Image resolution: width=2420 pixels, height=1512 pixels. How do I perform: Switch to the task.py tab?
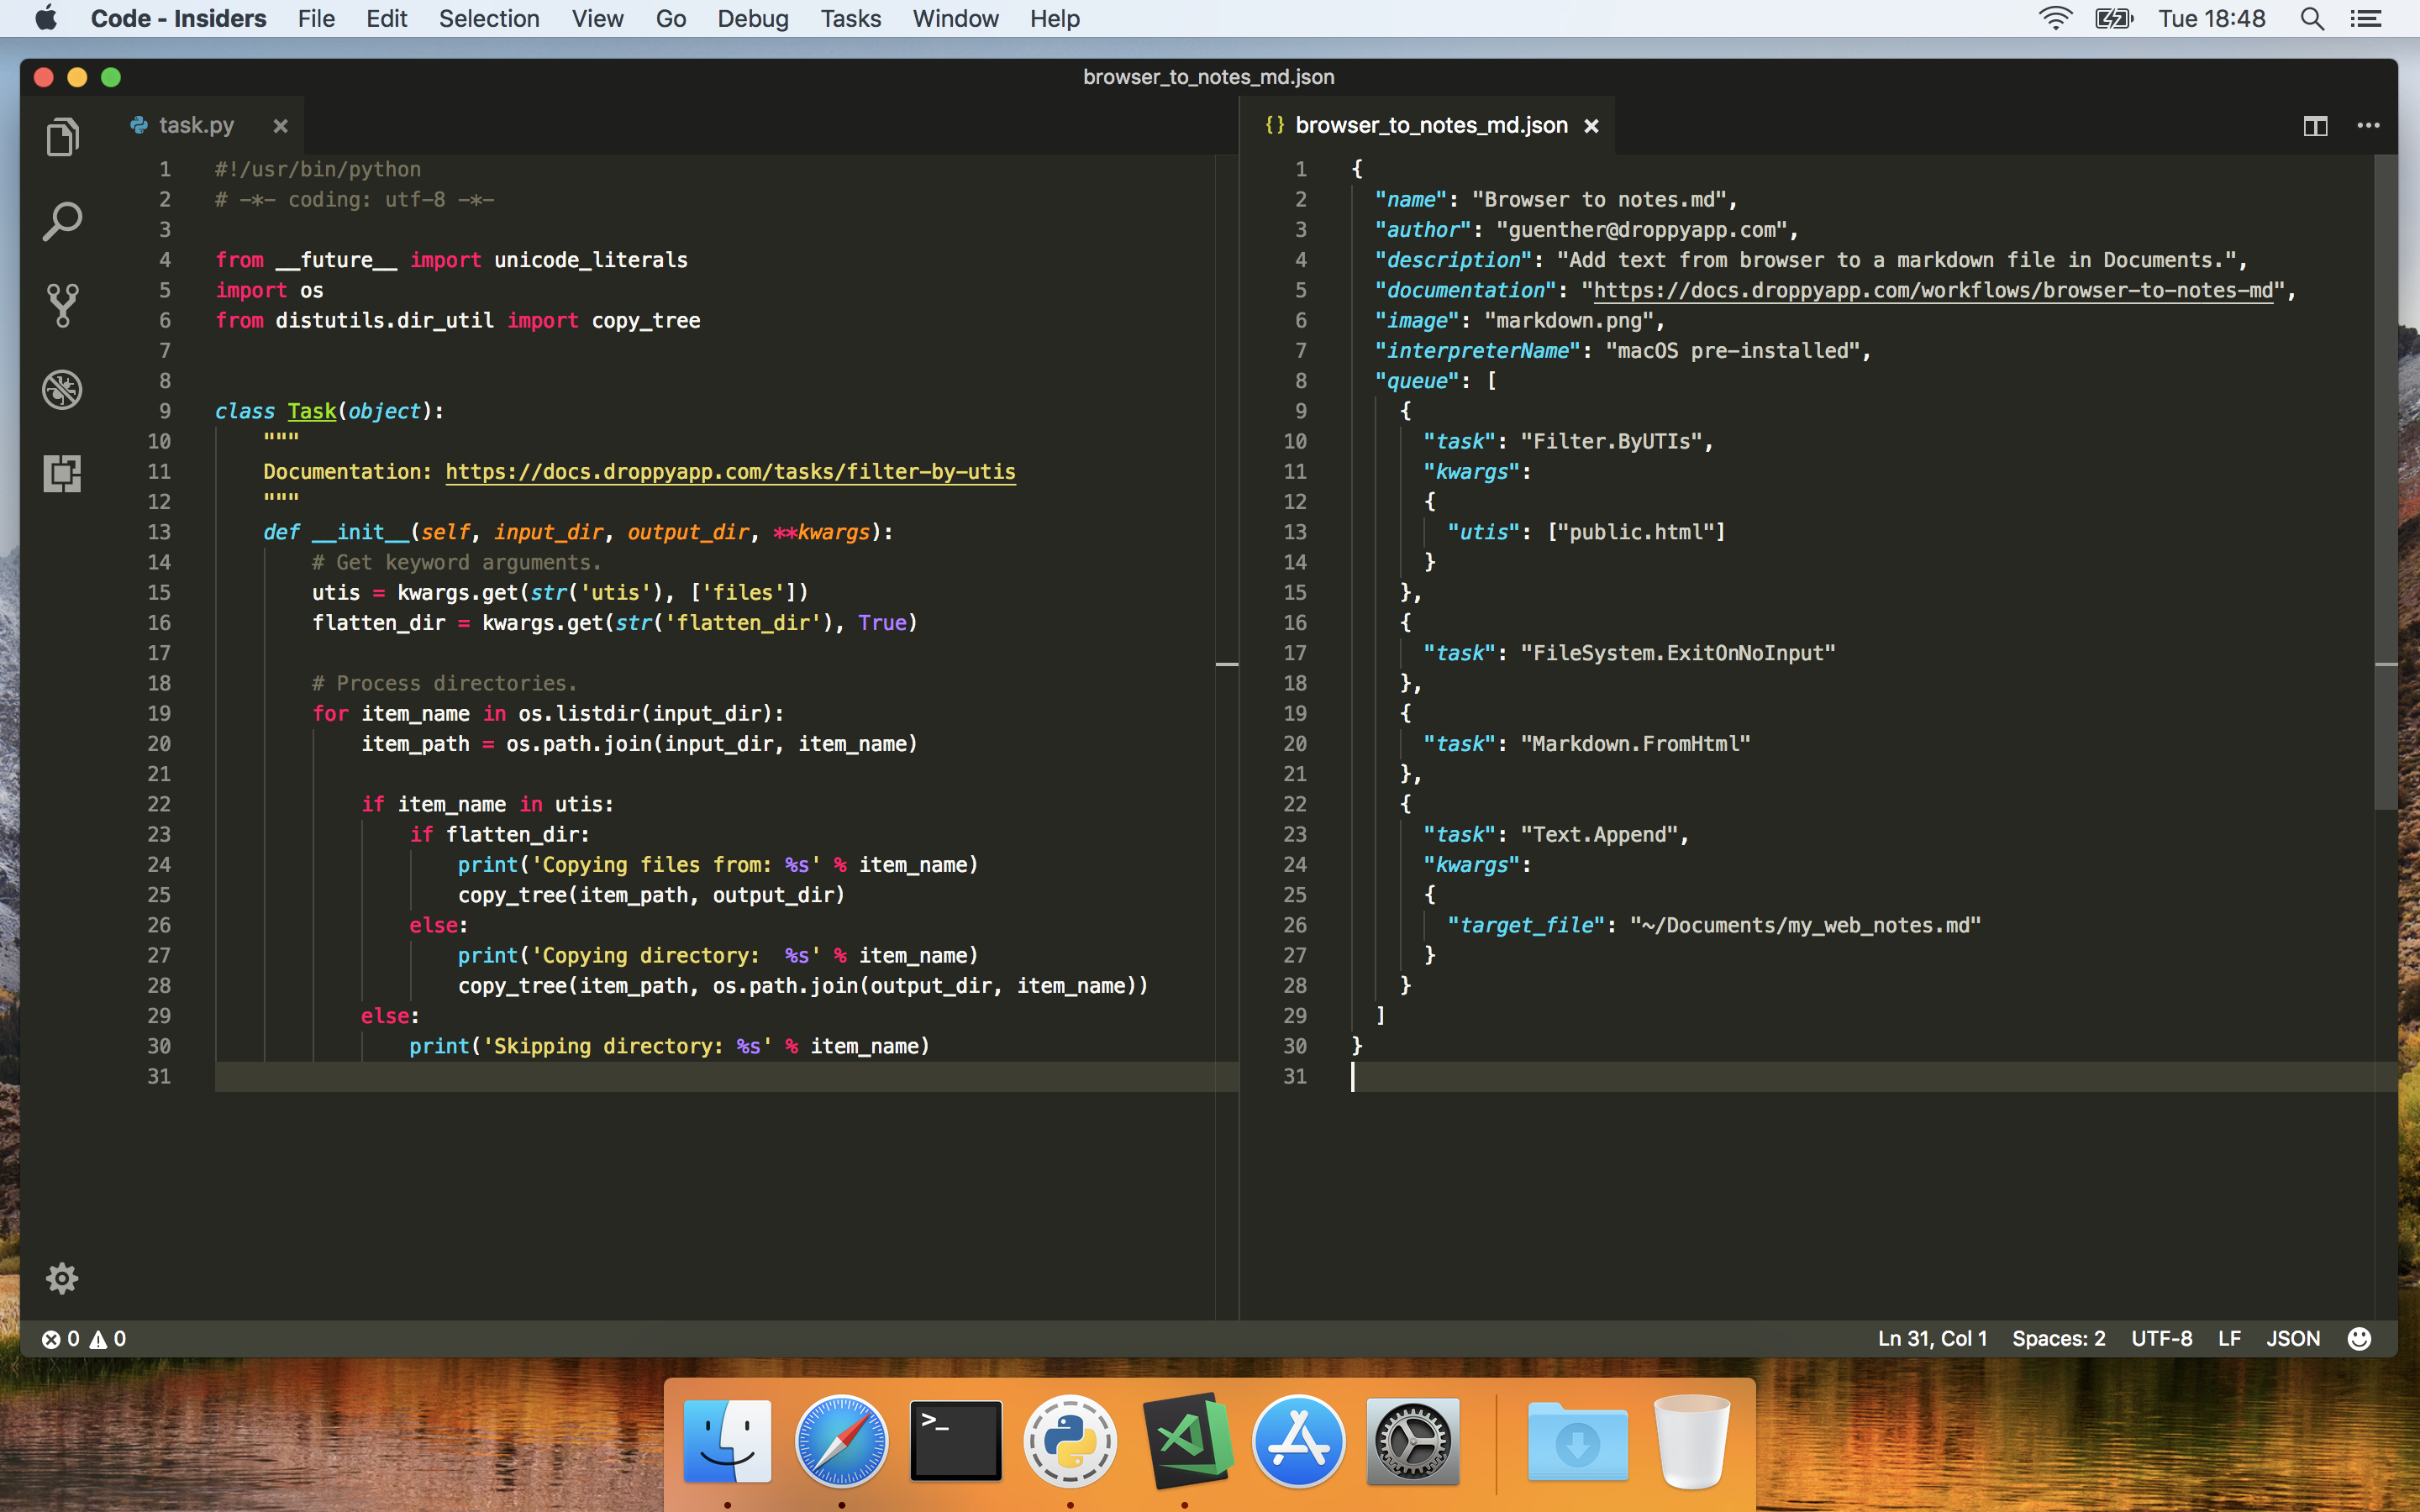click(196, 125)
